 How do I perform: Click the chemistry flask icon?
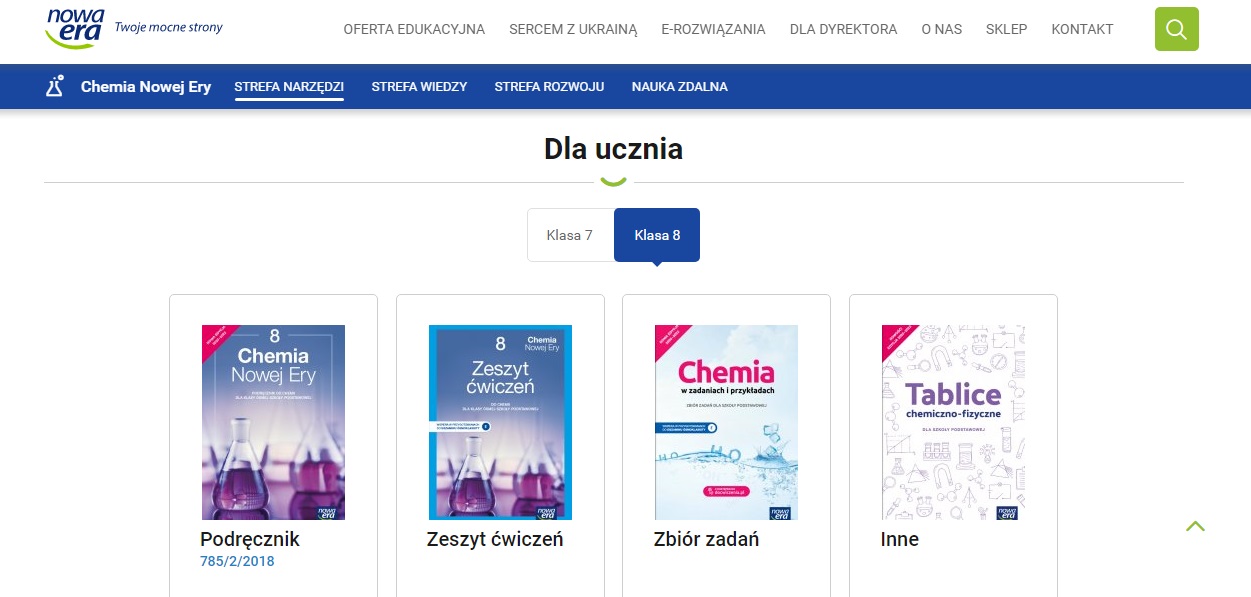tap(55, 86)
